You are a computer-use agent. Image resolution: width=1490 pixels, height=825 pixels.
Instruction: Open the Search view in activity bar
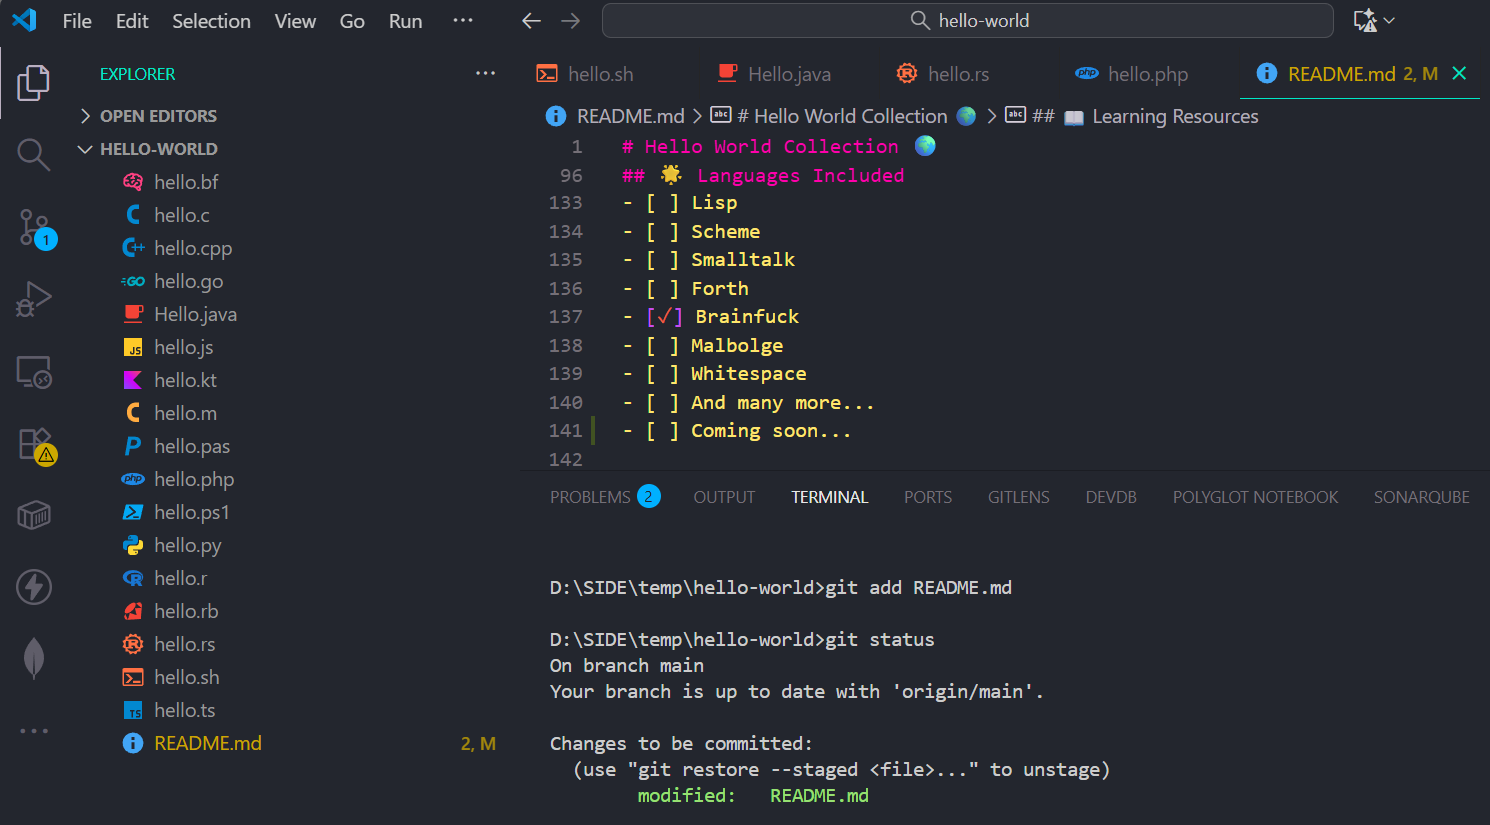[34, 155]
